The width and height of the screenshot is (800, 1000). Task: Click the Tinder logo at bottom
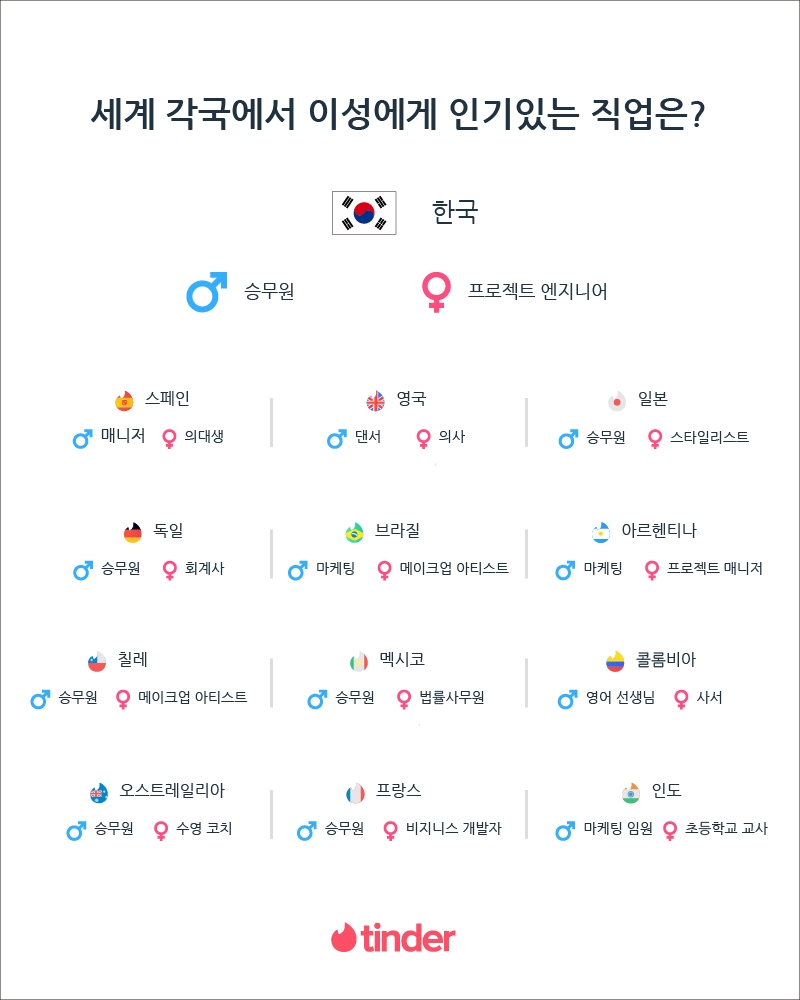tap(393, 938)
